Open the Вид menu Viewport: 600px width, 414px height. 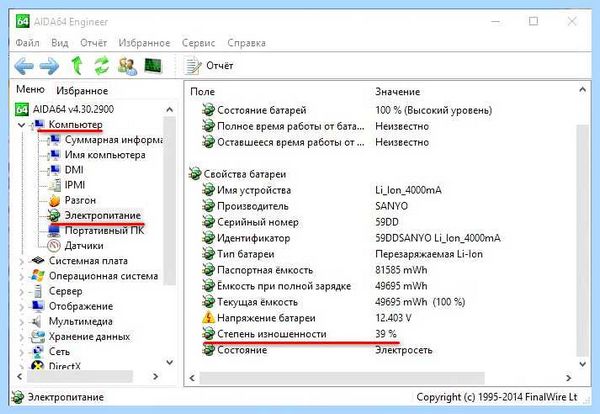pos(60,43)
